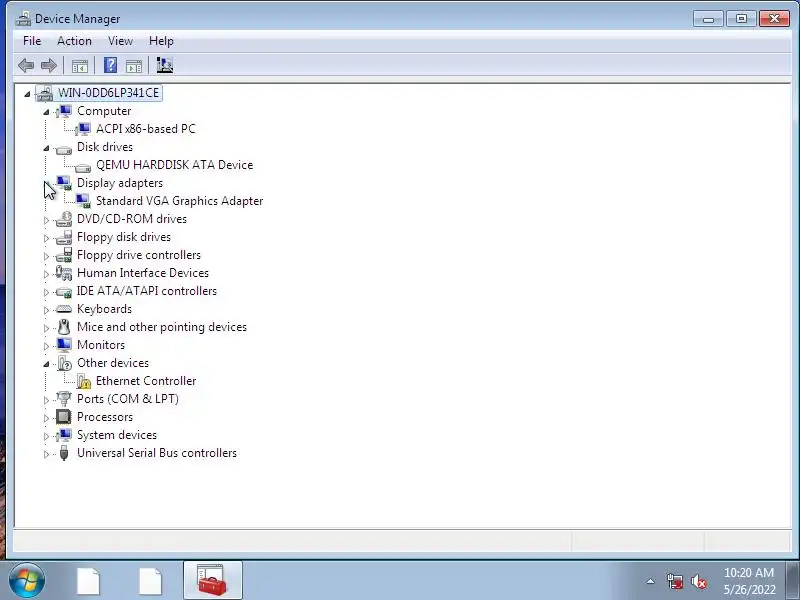Screen dimensions: 800x600
Task: Collapse the Computer category
Action: click(x=46, y=112)
